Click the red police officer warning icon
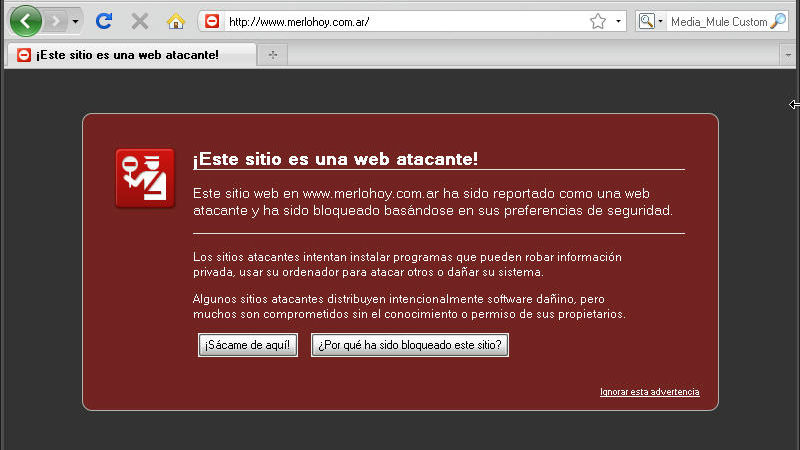 point(145,179)
